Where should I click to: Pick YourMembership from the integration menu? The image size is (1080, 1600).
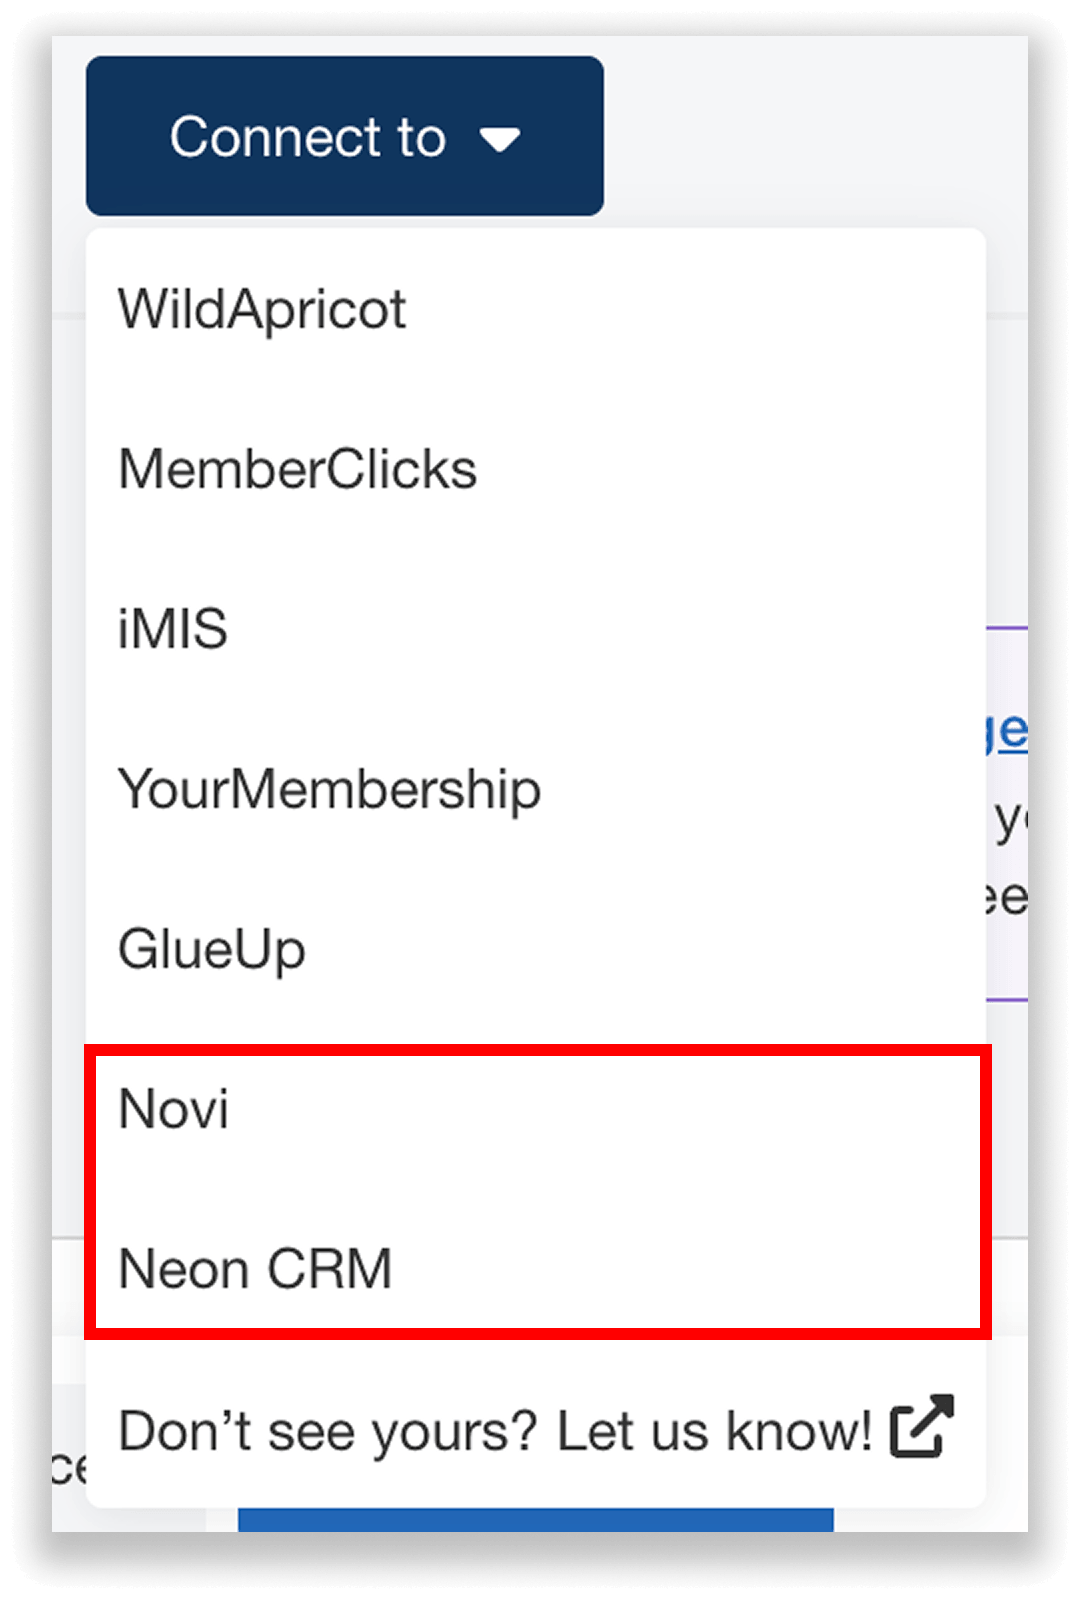pyautogui.click(x=330, y=788)
